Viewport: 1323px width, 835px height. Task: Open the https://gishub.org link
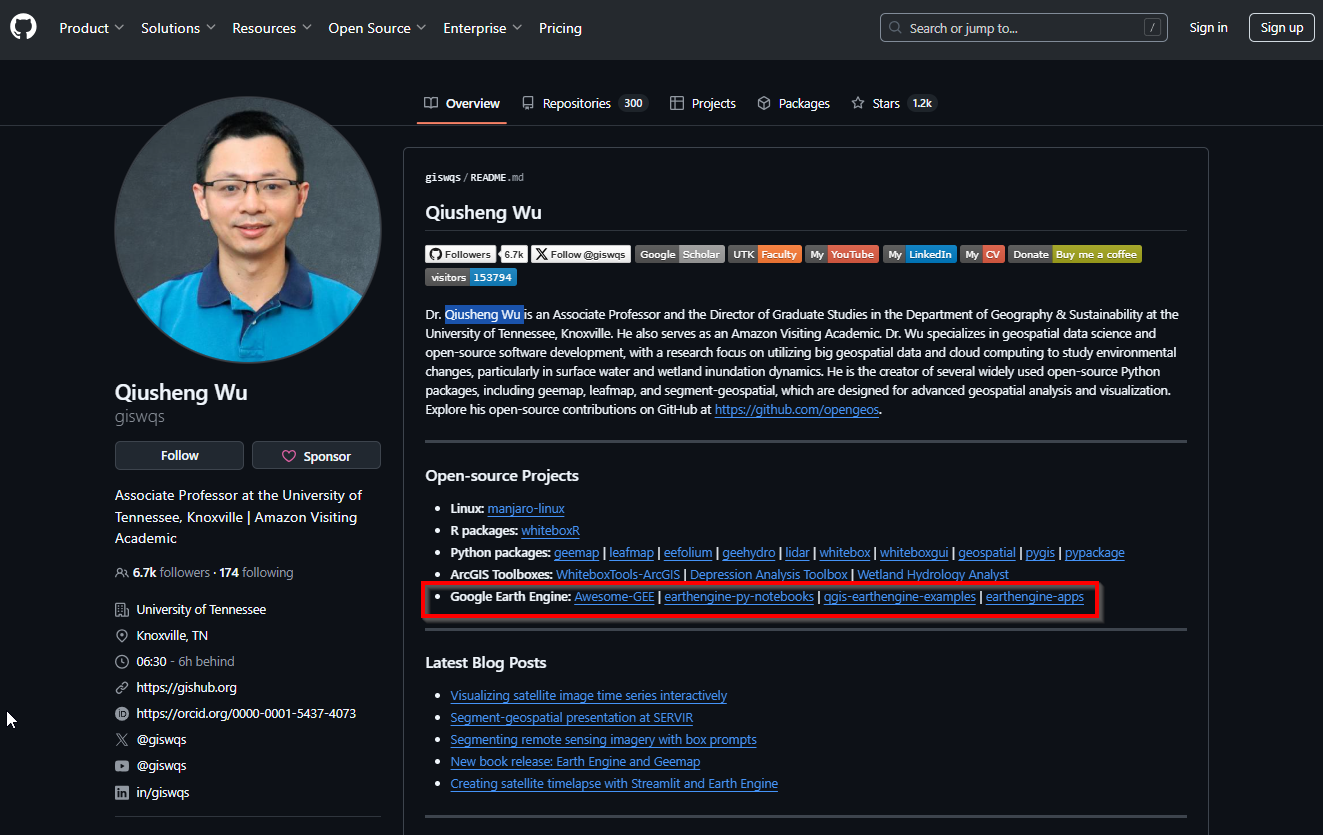pos(187,688)
